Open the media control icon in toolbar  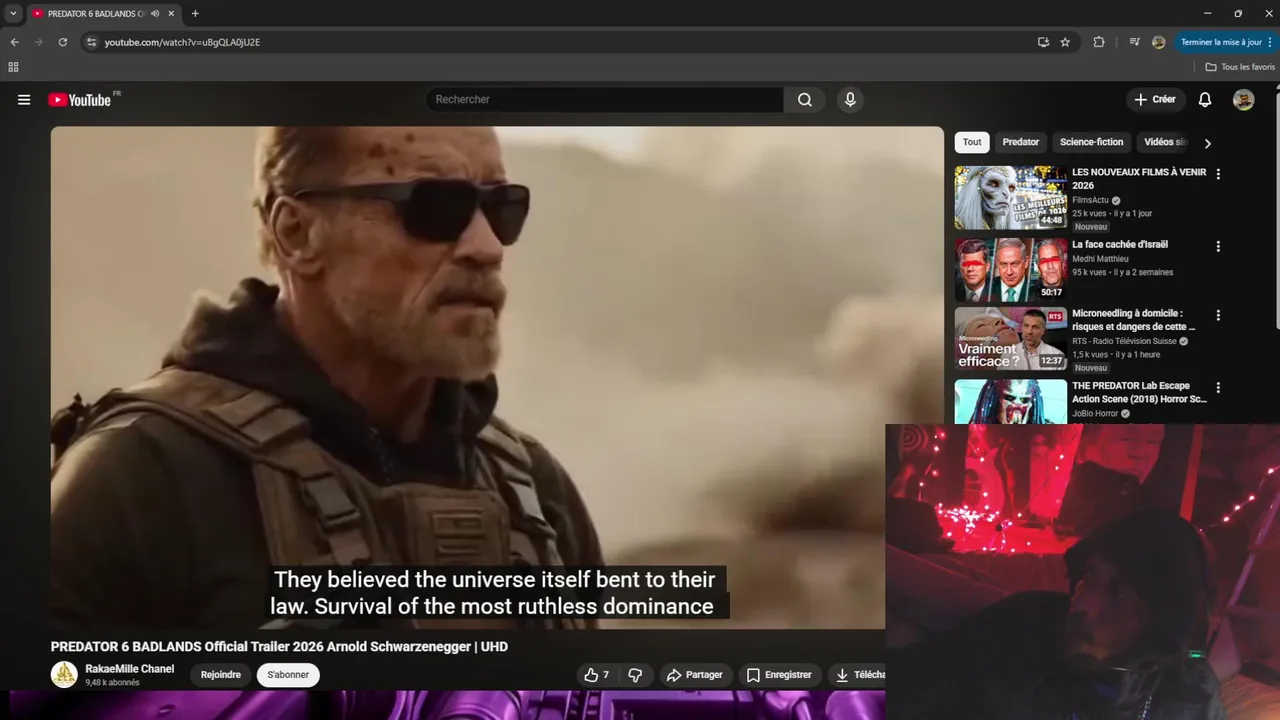pos(1134,42)
